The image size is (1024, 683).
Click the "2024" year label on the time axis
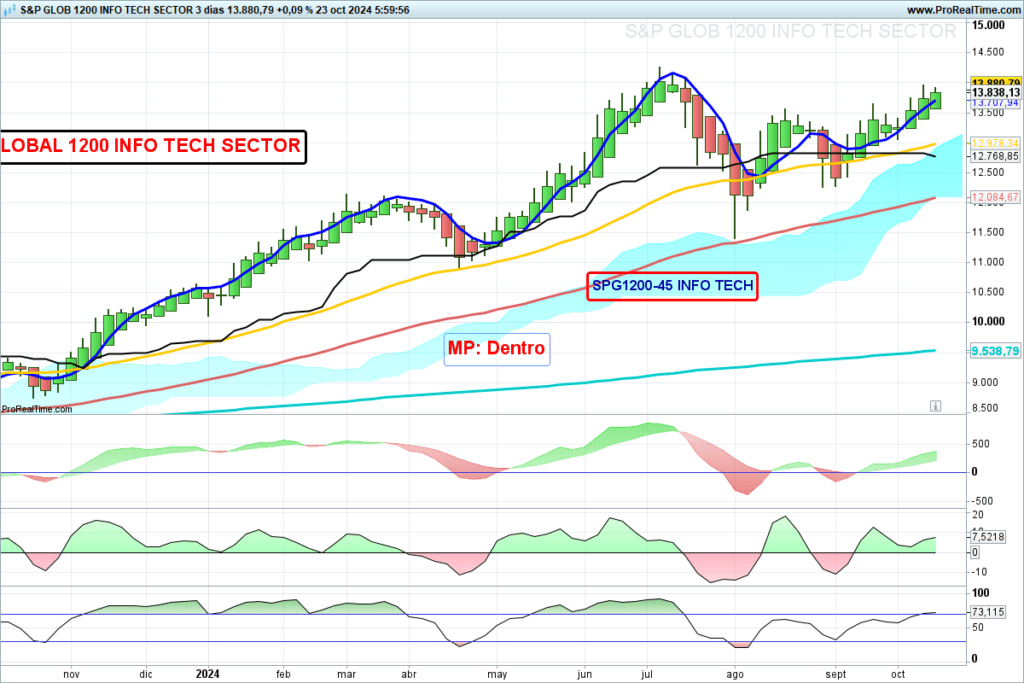point(208,674)
